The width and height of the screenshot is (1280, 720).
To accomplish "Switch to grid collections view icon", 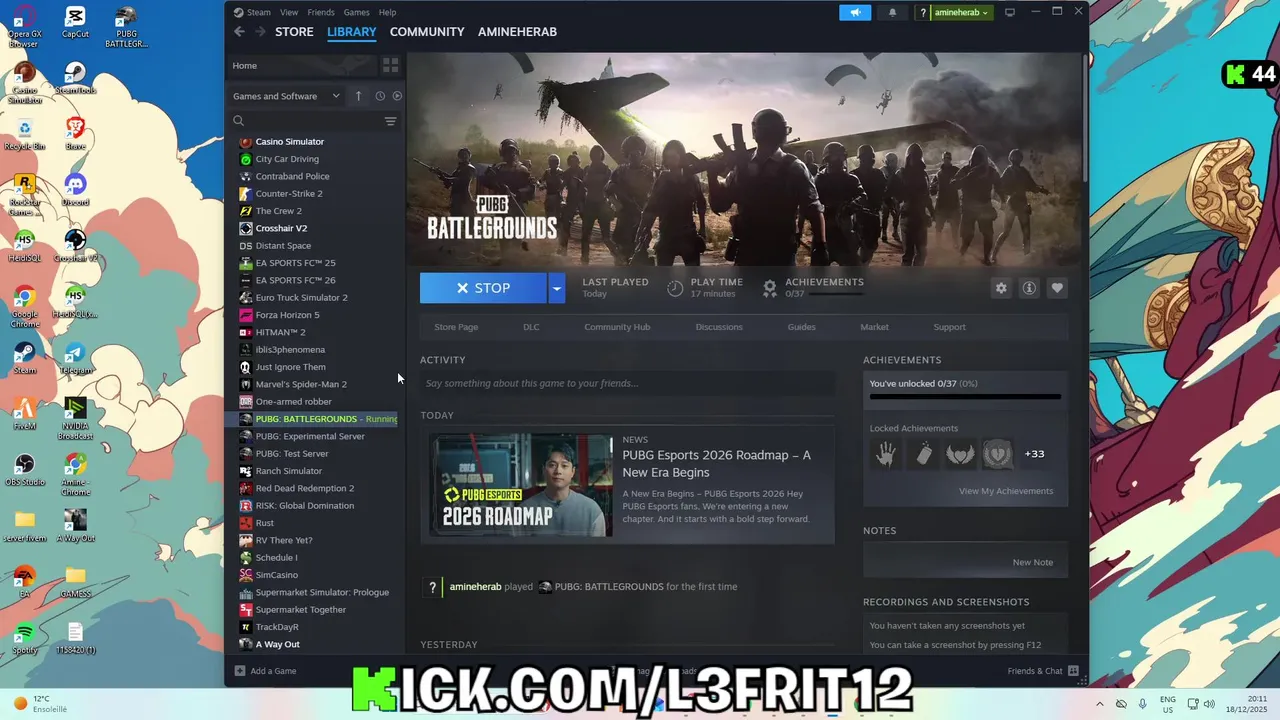I will pyautogui.click(x=390, y=65).
